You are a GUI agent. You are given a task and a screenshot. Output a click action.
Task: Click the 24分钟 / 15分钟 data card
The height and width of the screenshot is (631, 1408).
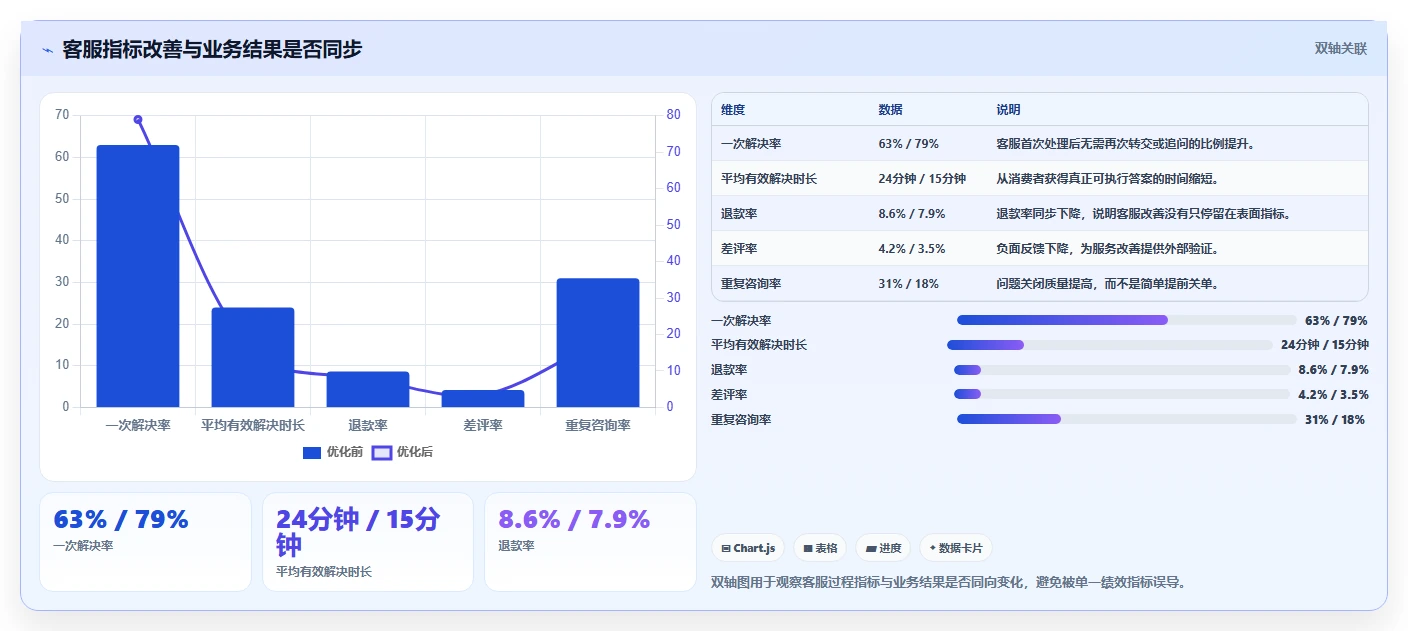[x=368, y=542]
